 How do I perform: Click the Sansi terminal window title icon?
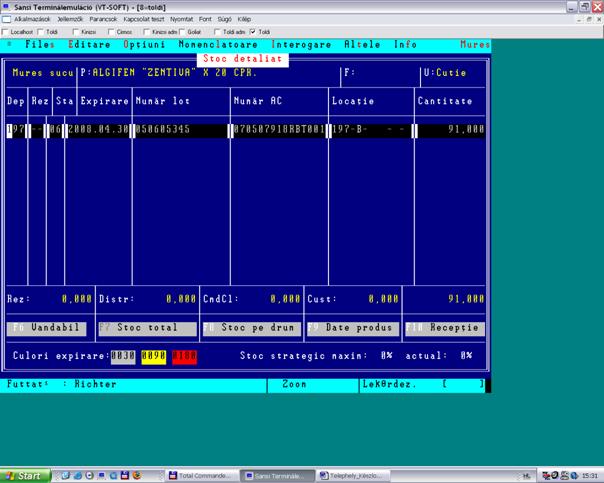click(x=6, y=6)
